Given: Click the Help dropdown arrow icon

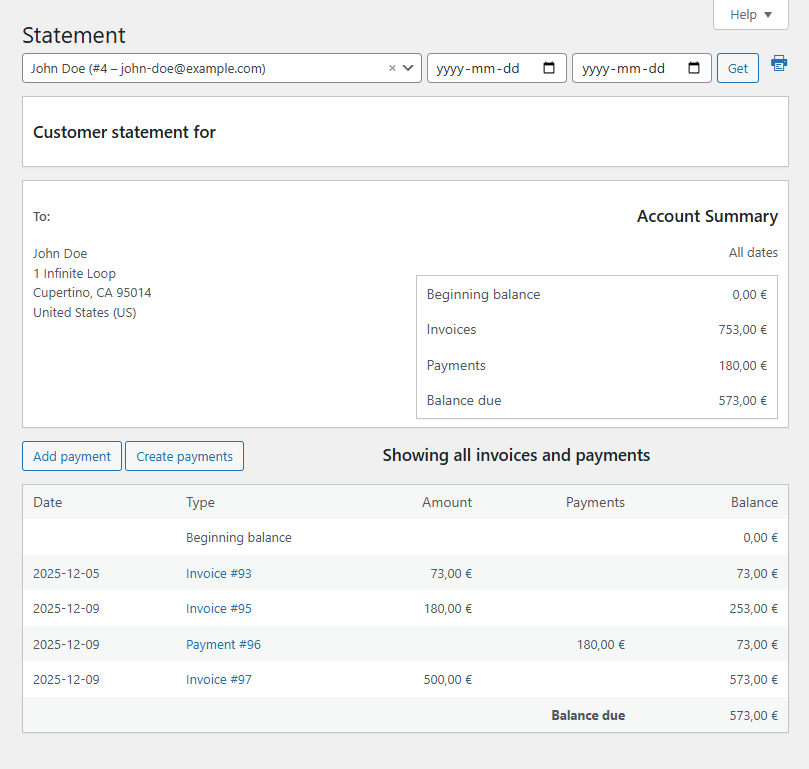Looking at the screenshot, I should [x=766, y=14].
